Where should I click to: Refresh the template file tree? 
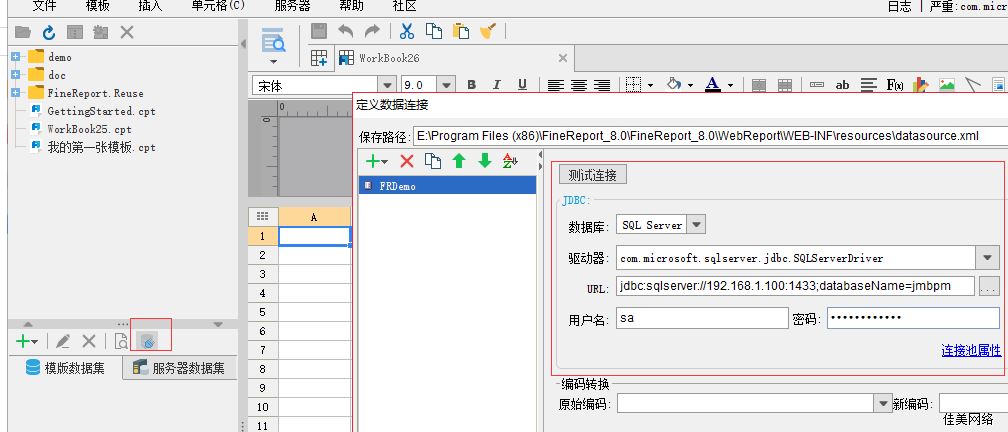click(49, 33)
